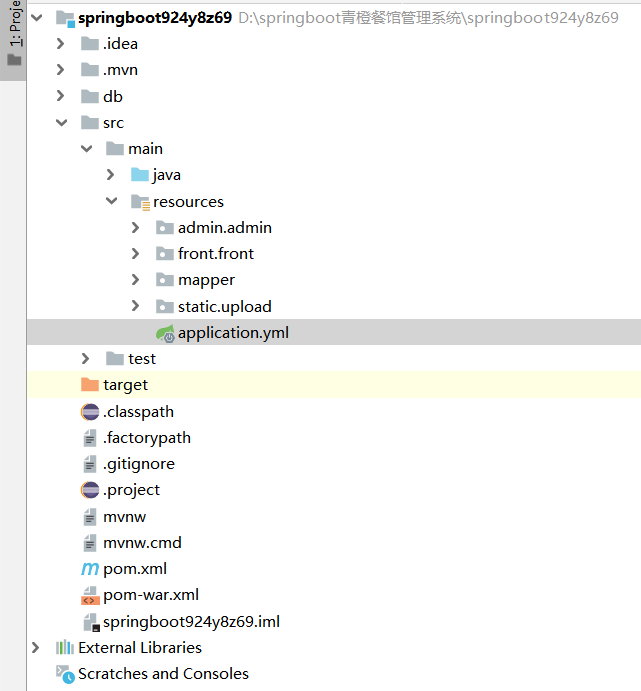Screen dimensions: 641x691
Task: Click the Spring leaf icon of application.yml
Action: tap(164, 333)
